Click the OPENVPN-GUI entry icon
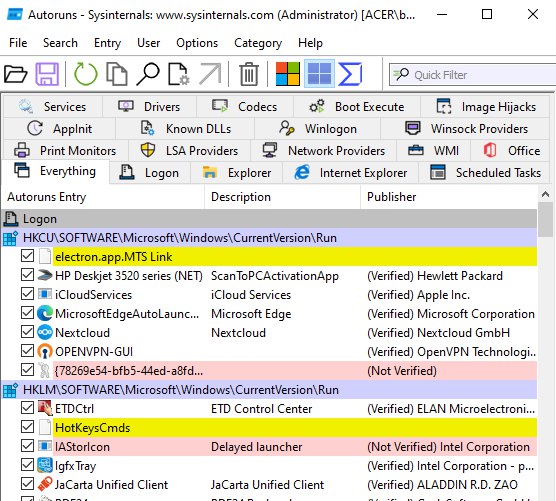 (45, 351)
